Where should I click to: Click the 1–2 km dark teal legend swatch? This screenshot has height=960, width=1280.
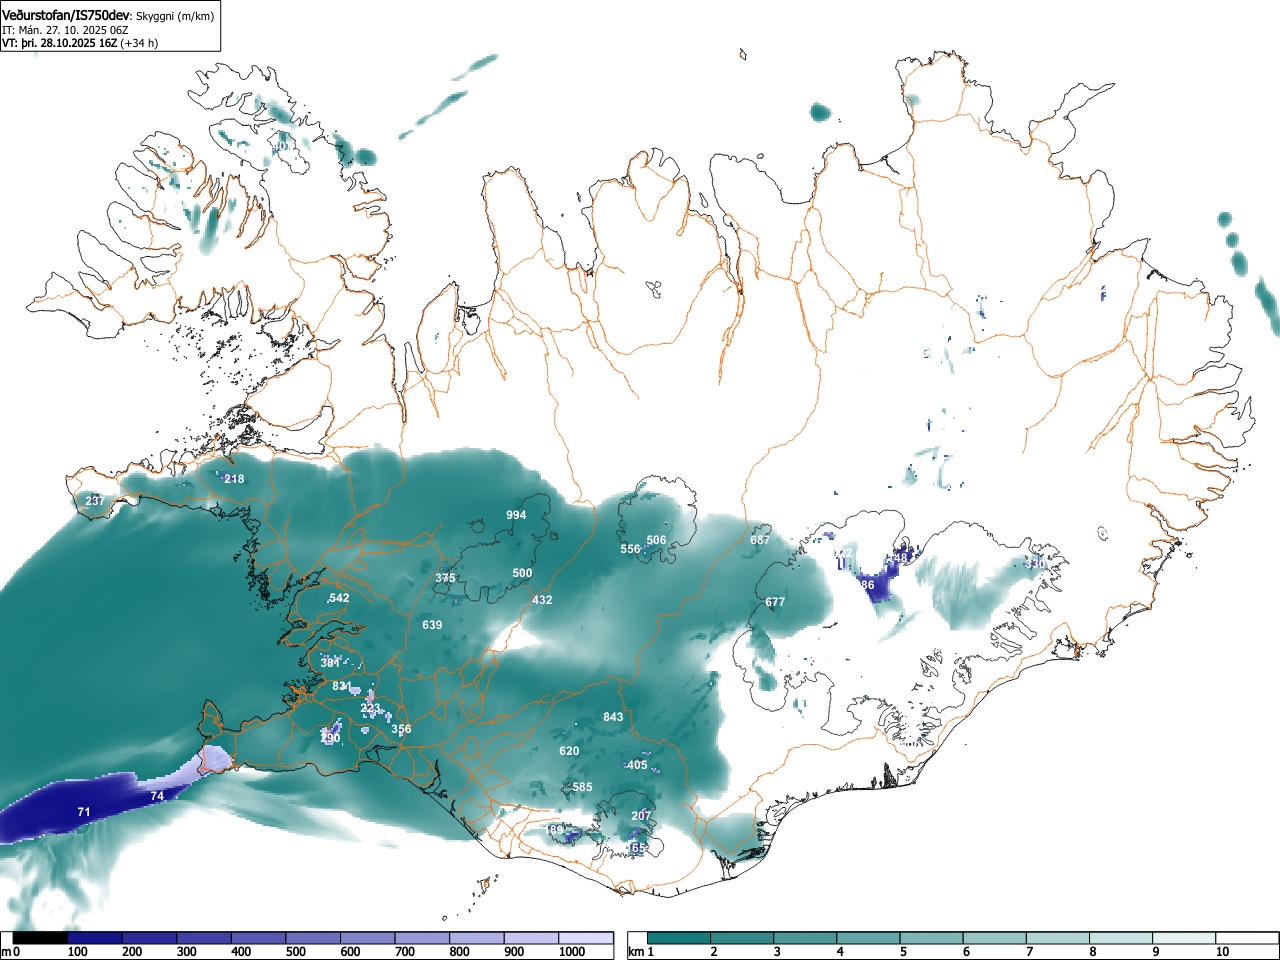pos(680,938)
